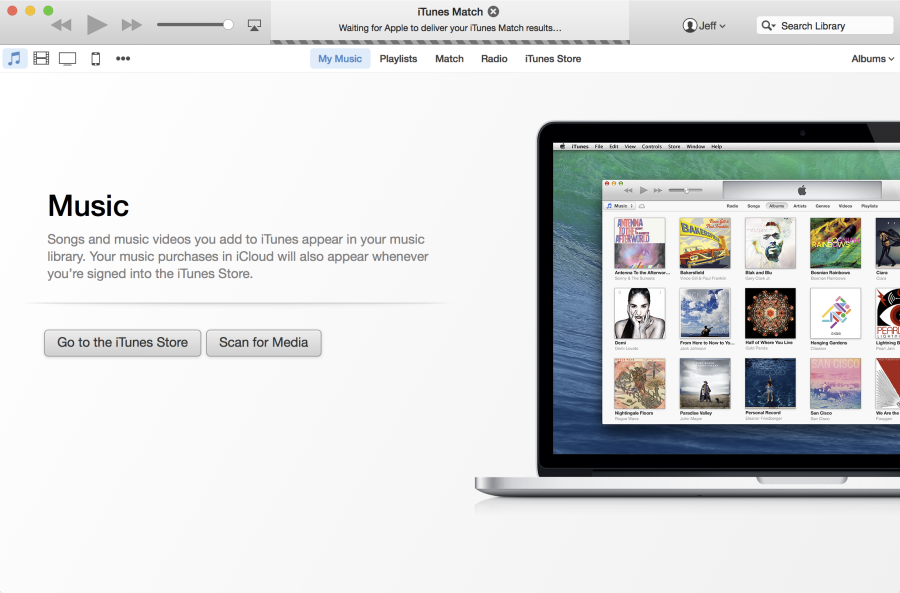Show more library types (ellipsis)
This screenshot has width=900, height=593.
click(123, 59)
